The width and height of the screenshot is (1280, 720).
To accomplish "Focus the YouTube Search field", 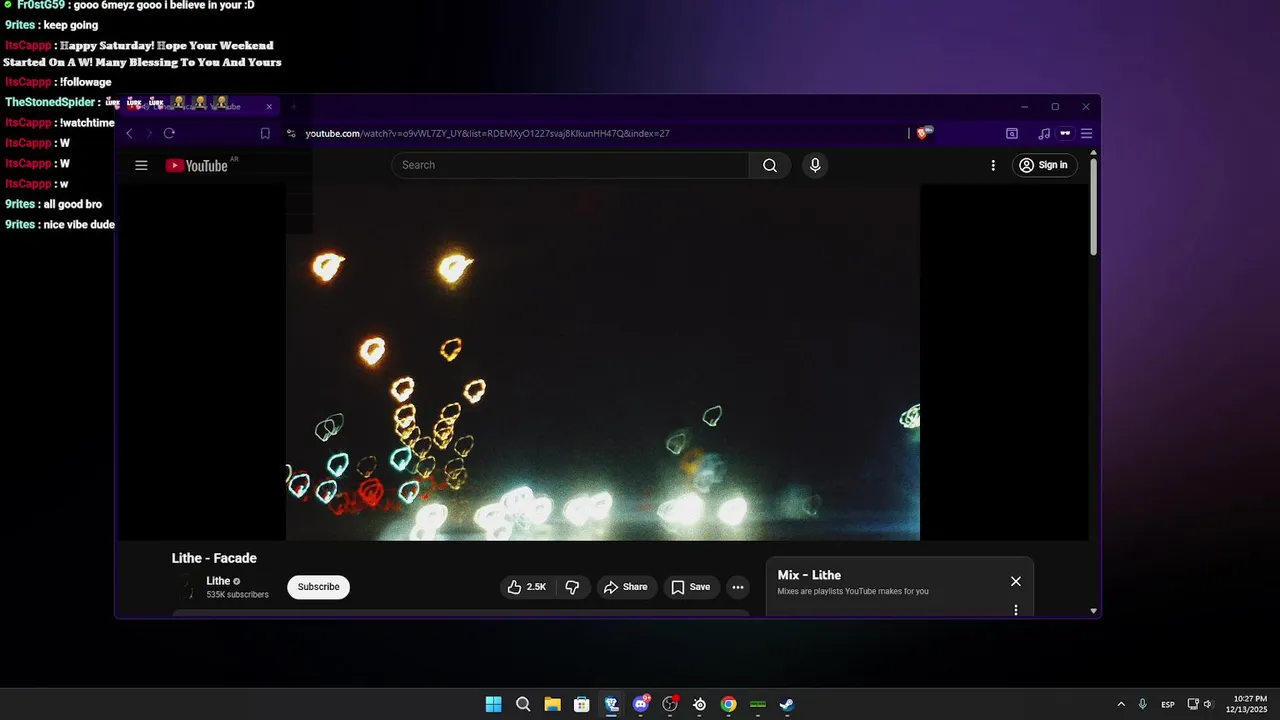I will 570,165.
